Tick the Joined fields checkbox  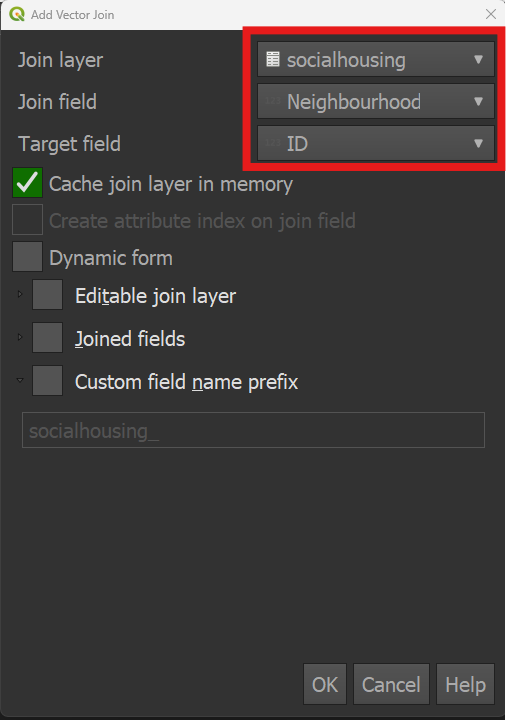click(x=47, y=338)
